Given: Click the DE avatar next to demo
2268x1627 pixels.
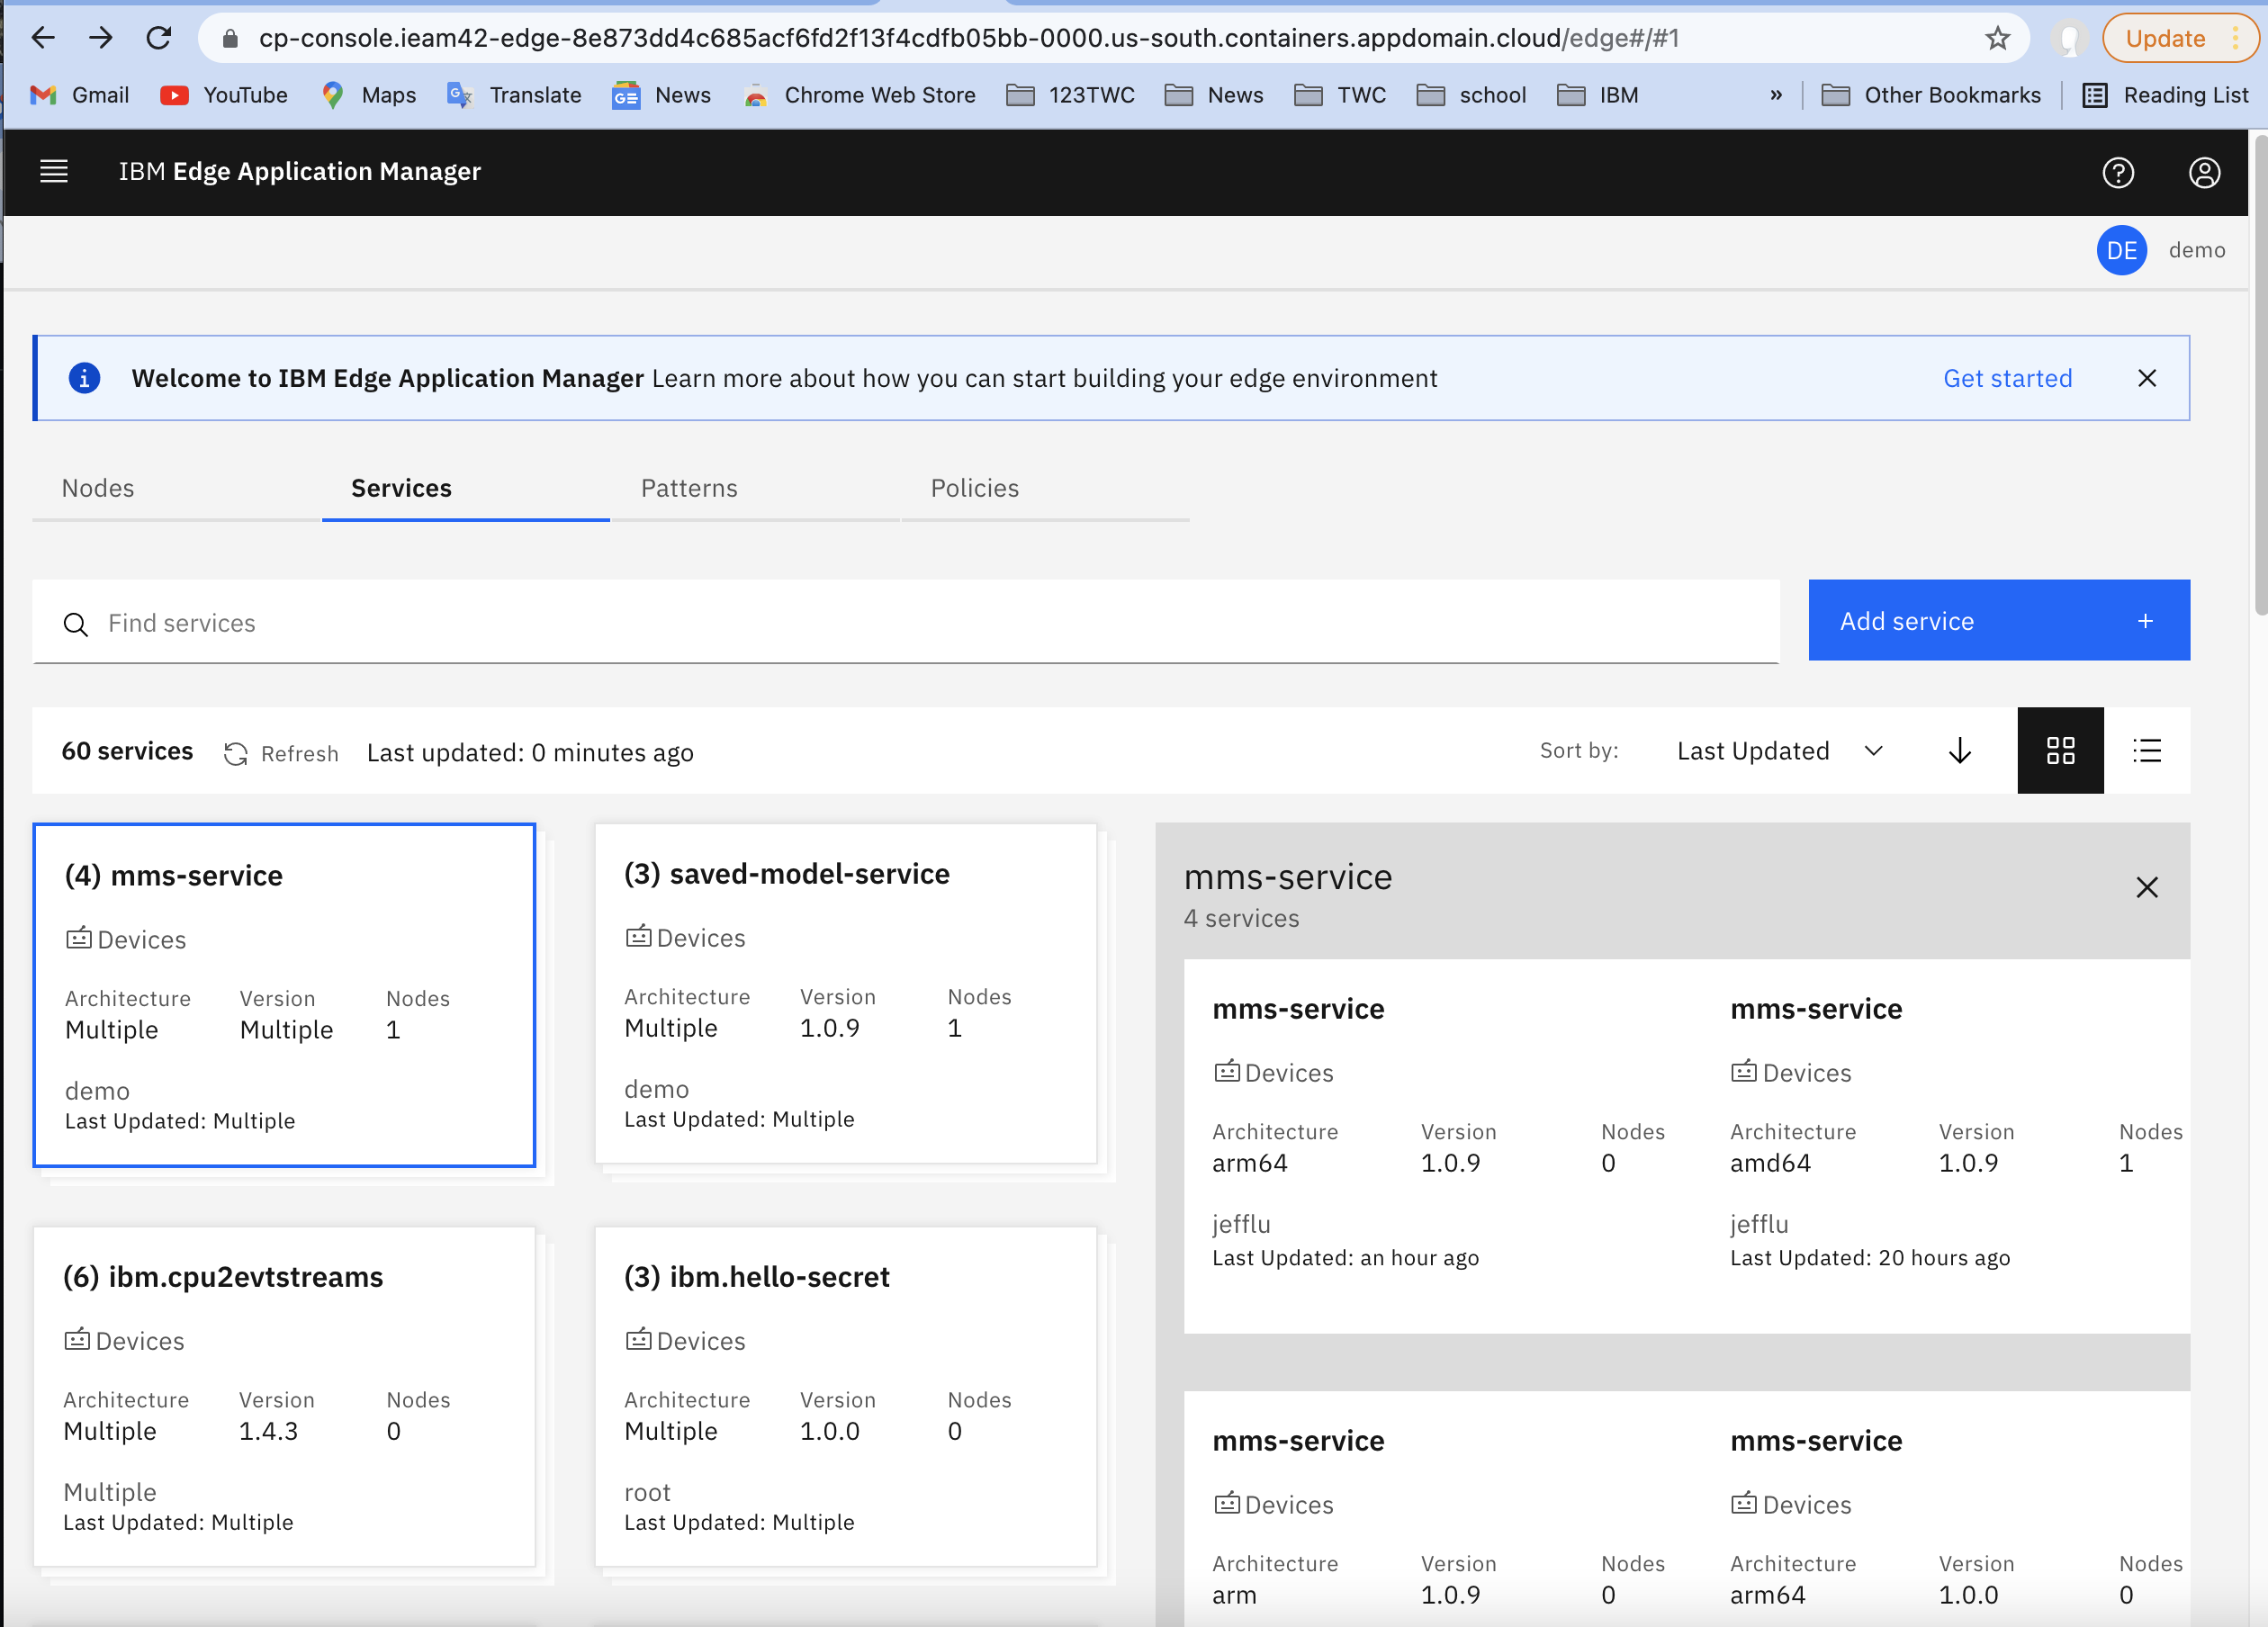Looking at the screenshot, I should click(2122, 250).
